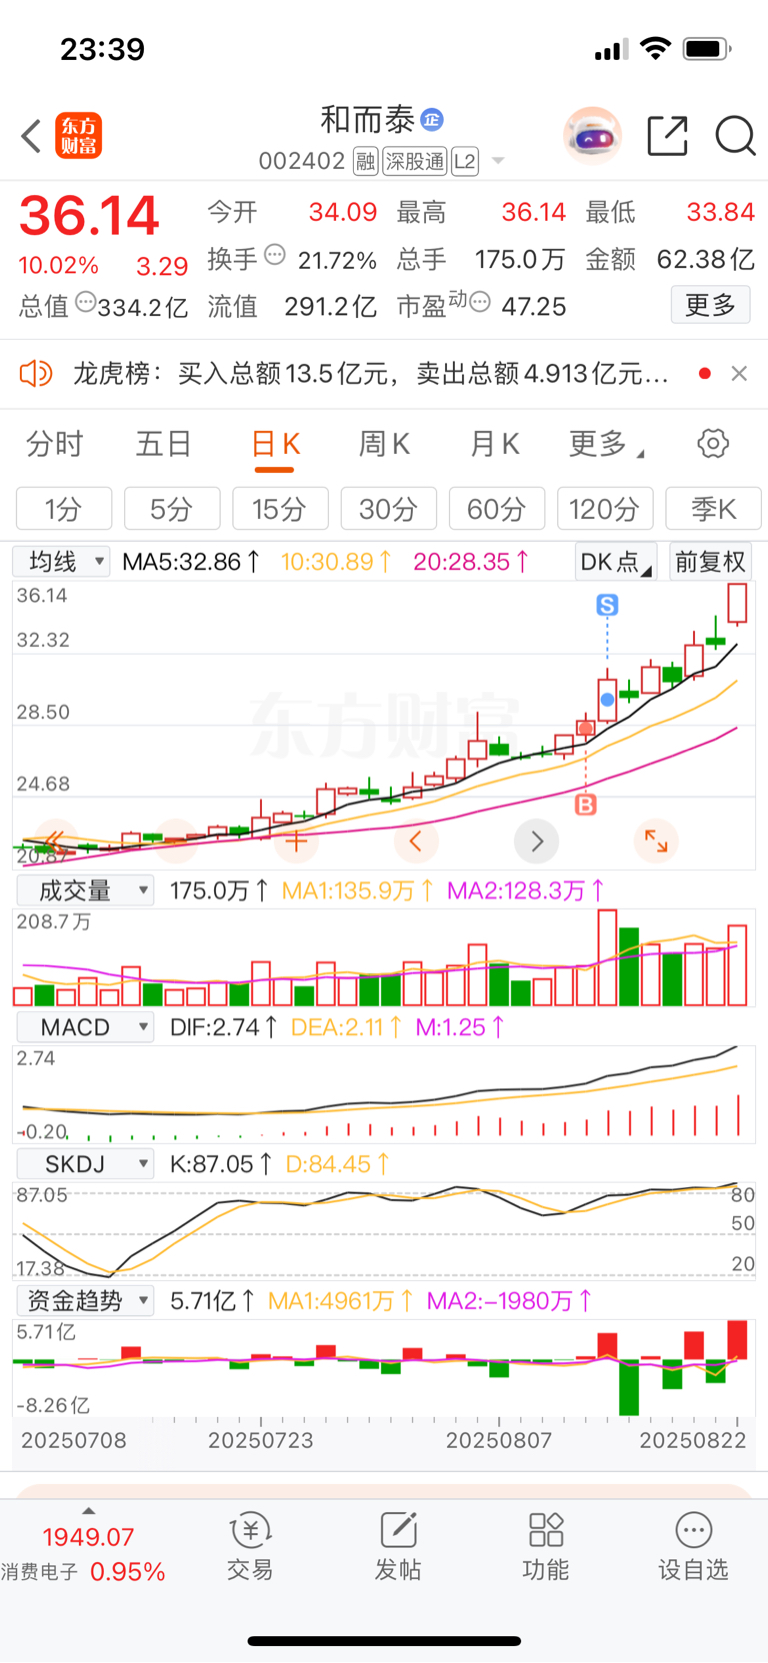Tap the red B buy marker on chart
Screen dimensions: 768x1663
pyautogui.click(x=586, y=804)
